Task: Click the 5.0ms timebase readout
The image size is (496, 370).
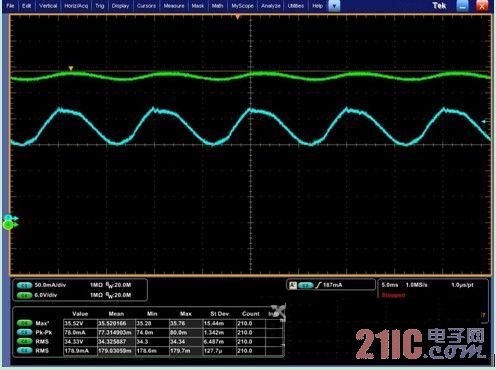Action: [x=390, y=285]
